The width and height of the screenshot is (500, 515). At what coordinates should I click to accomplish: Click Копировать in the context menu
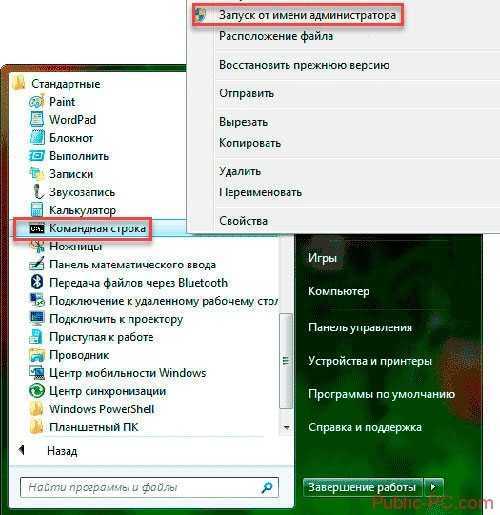pos(250,143)
